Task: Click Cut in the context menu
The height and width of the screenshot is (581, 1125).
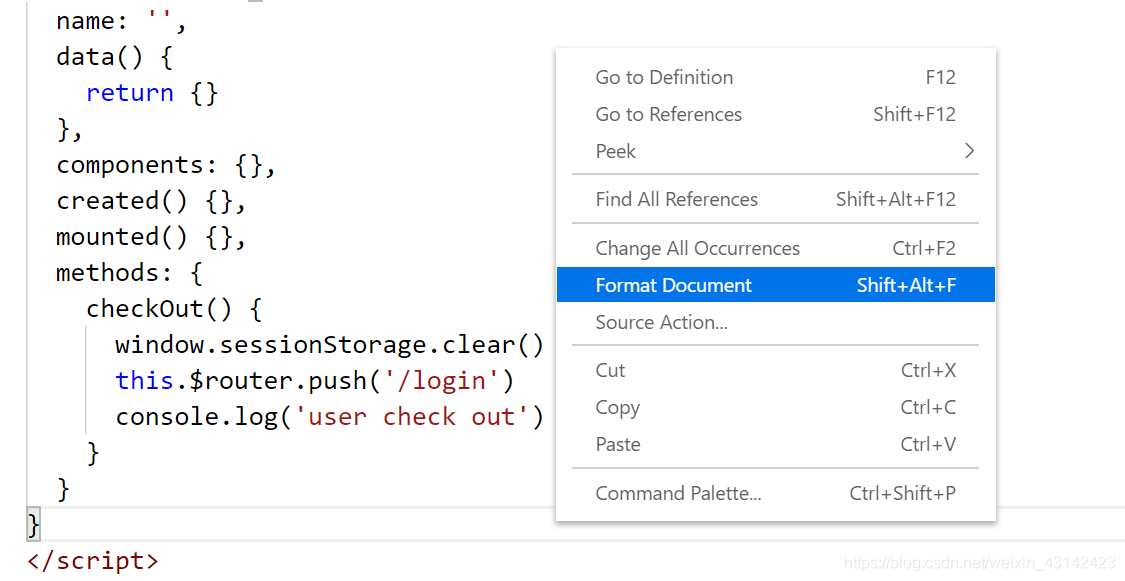Action: [x=610, y=370]
